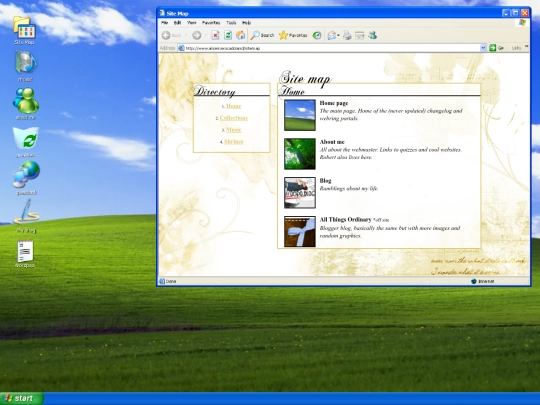Click the Stop loading icon
This screenshot has height=405, width=540.
click(215, 35)
